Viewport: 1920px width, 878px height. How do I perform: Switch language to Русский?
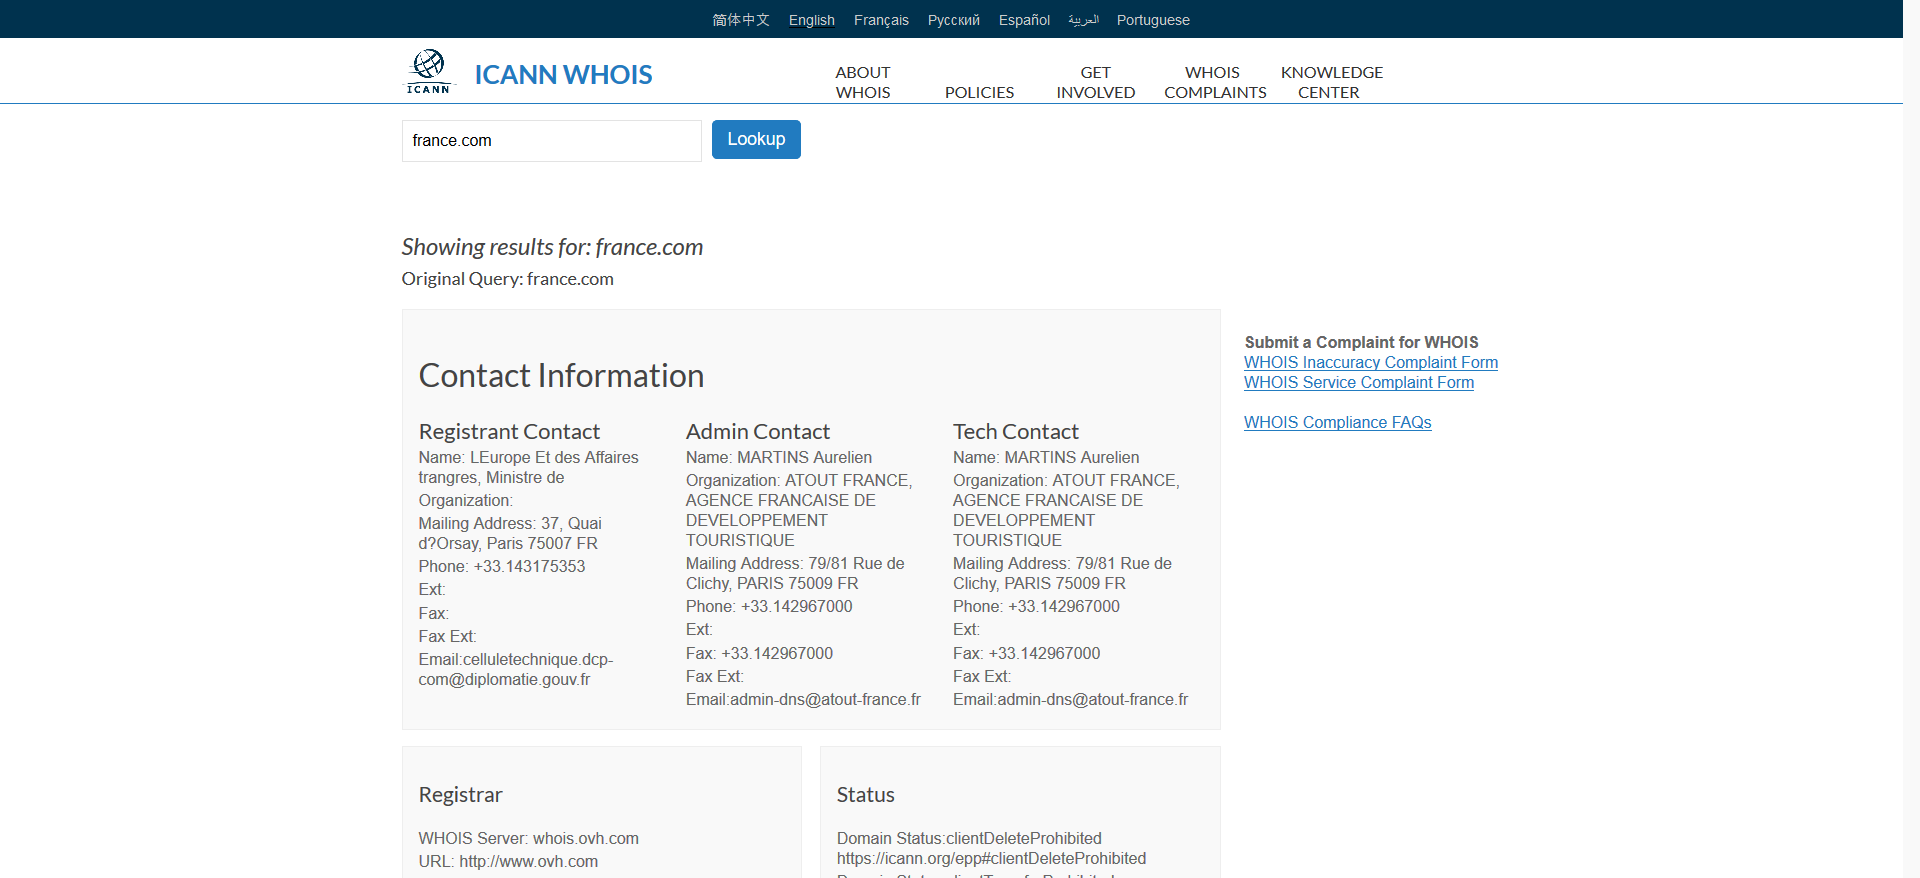(953, 20)
